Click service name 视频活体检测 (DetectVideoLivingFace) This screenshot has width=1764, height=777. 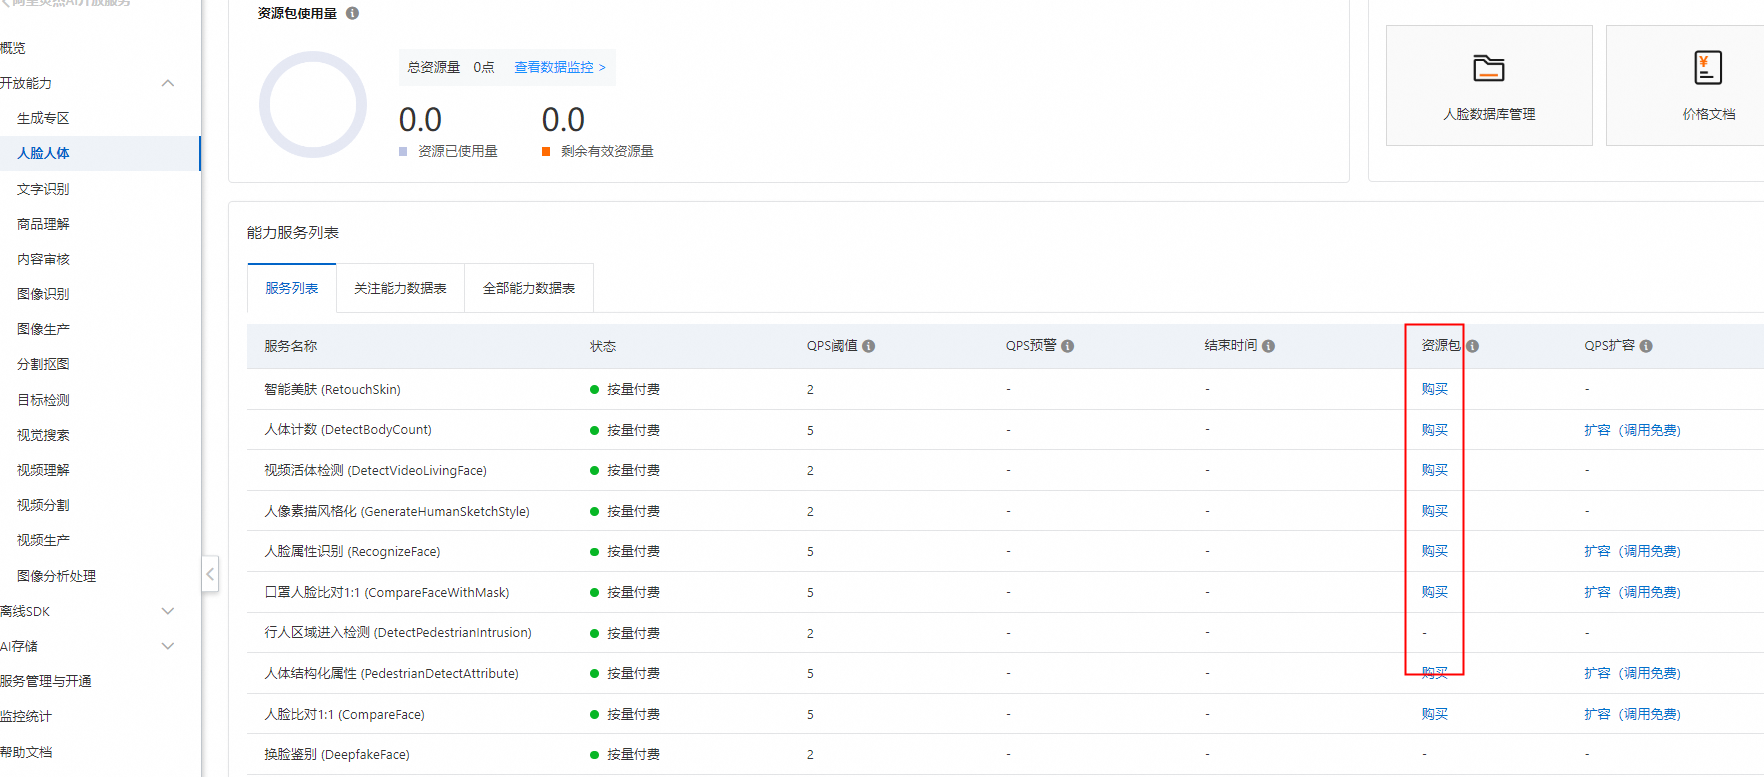point(375,470)
